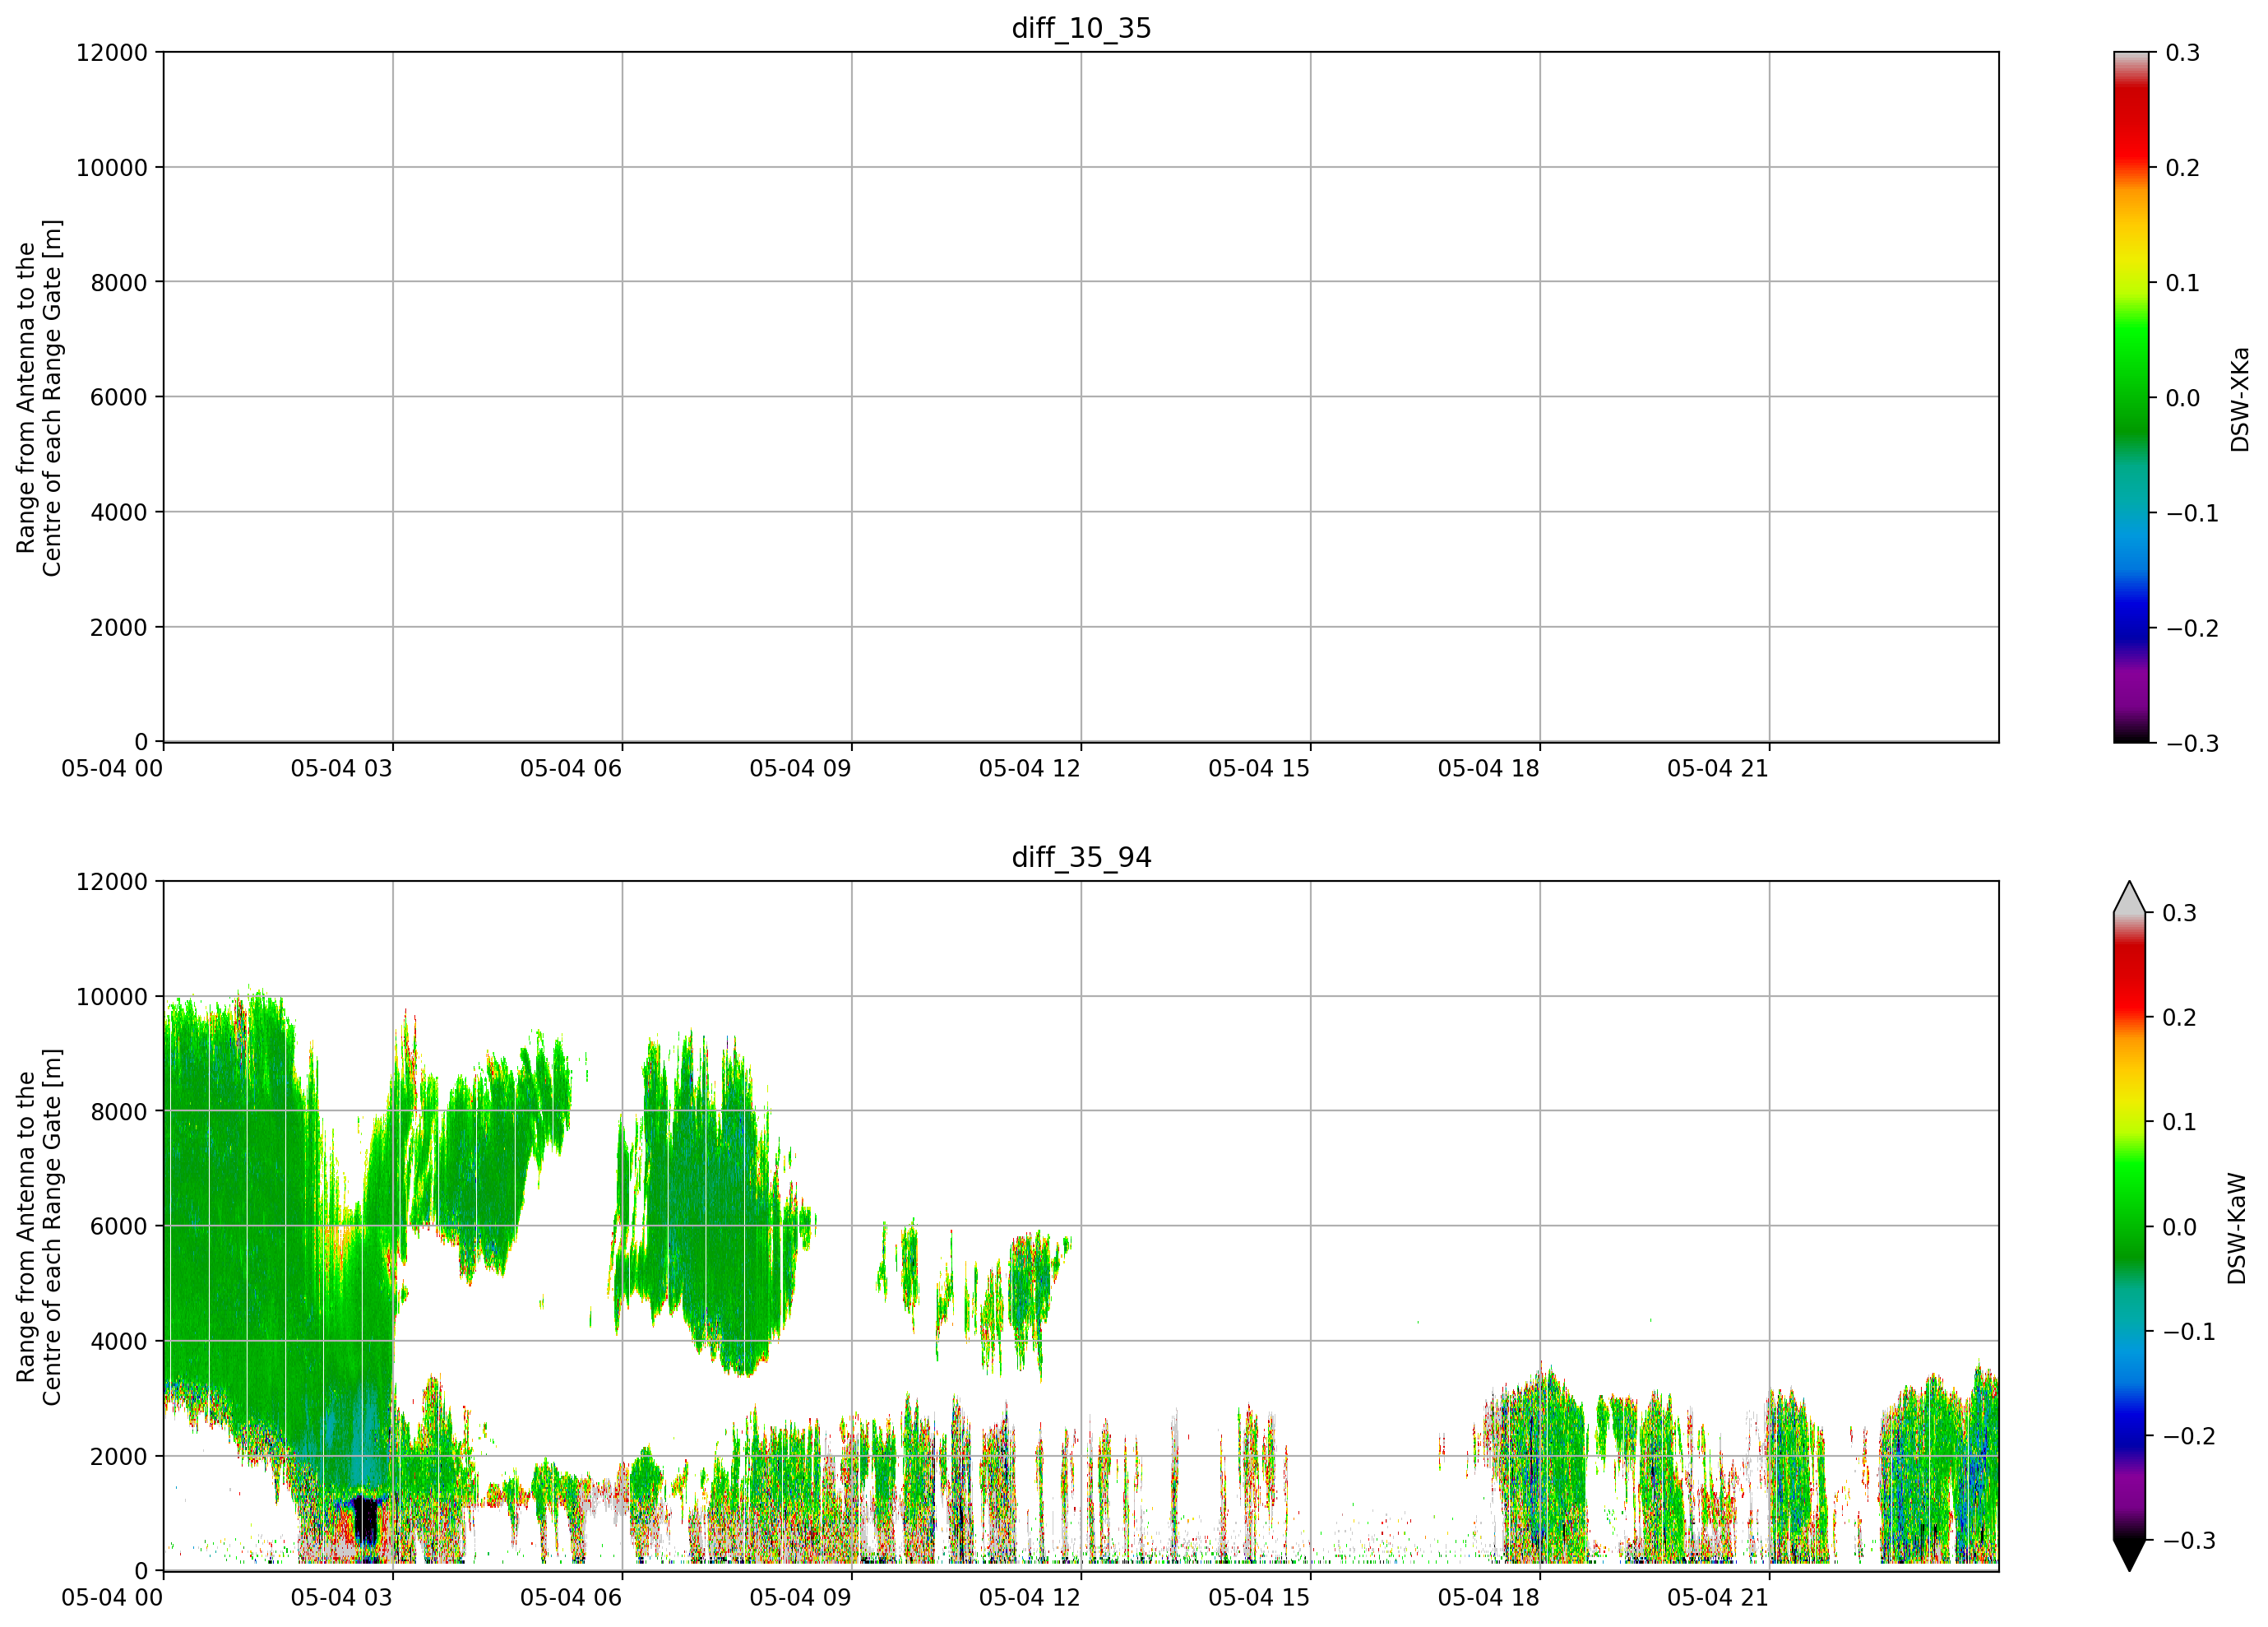Viewport: 2268px width, 1627px height.
Task: Click the 05-04 12 x-tick under diff_35_94
Action: click(1030, 1598)
